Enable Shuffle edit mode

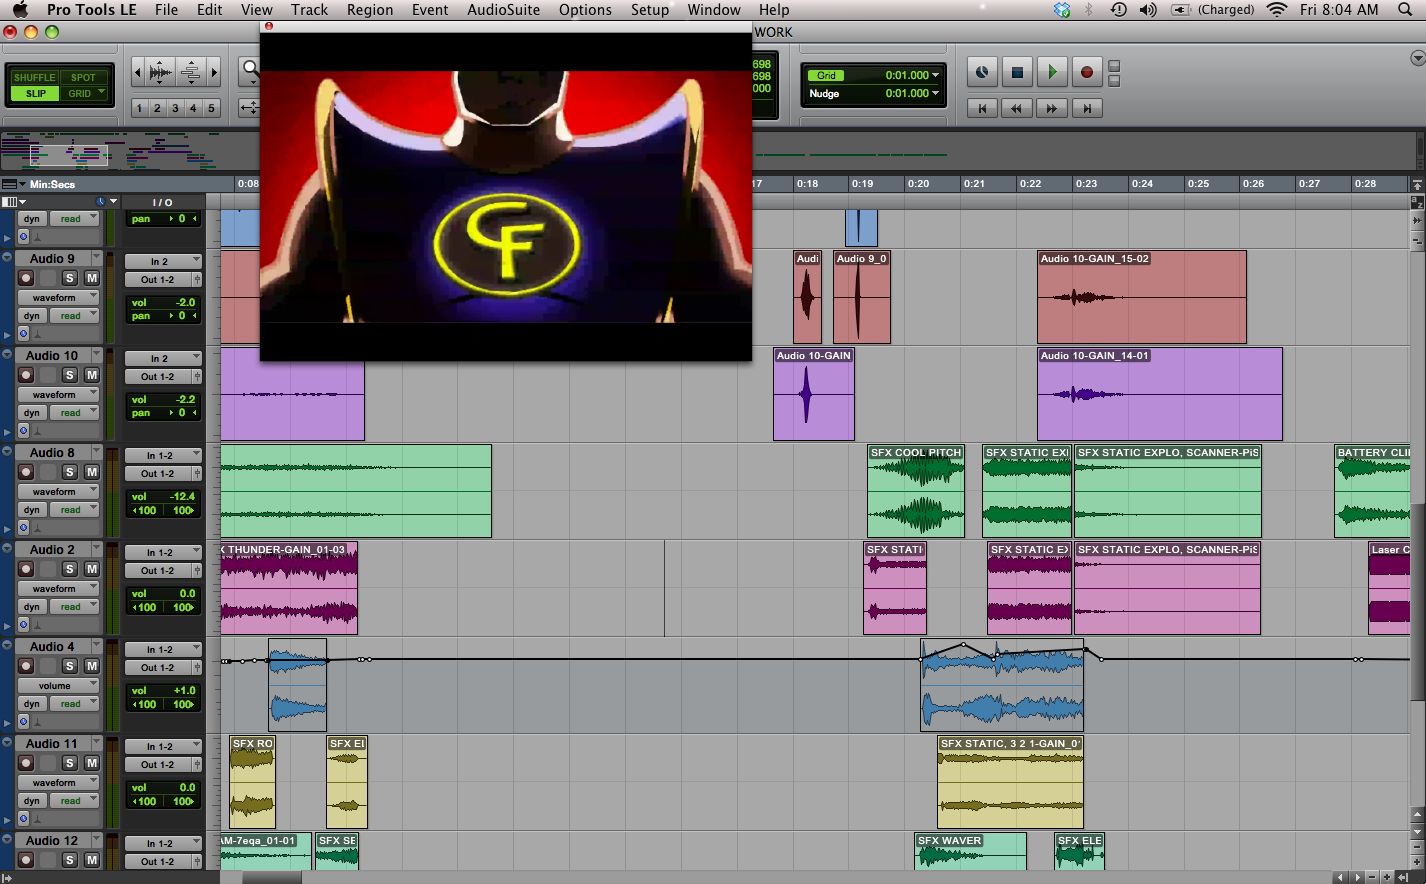(x=35, y=77)
